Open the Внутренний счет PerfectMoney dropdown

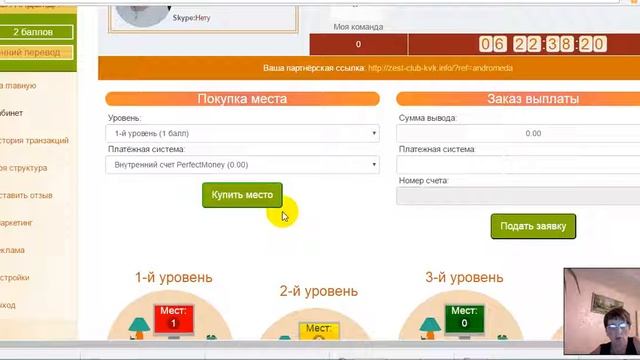coord(242,165)
